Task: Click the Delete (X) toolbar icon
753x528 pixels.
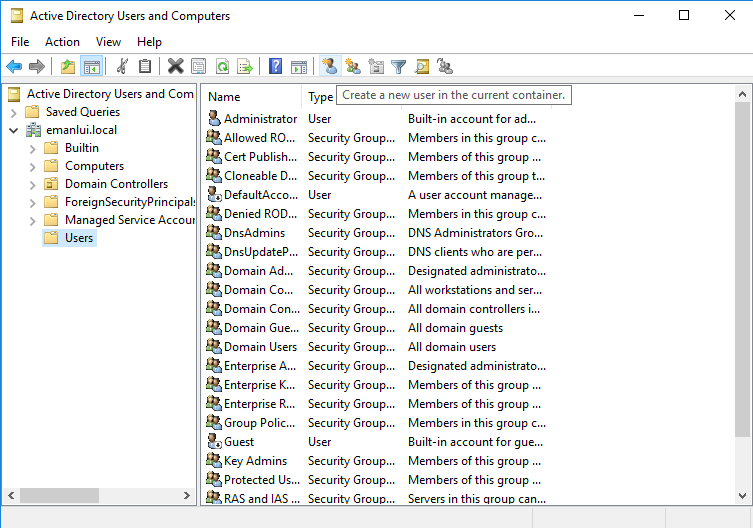Action: point(175,67)
